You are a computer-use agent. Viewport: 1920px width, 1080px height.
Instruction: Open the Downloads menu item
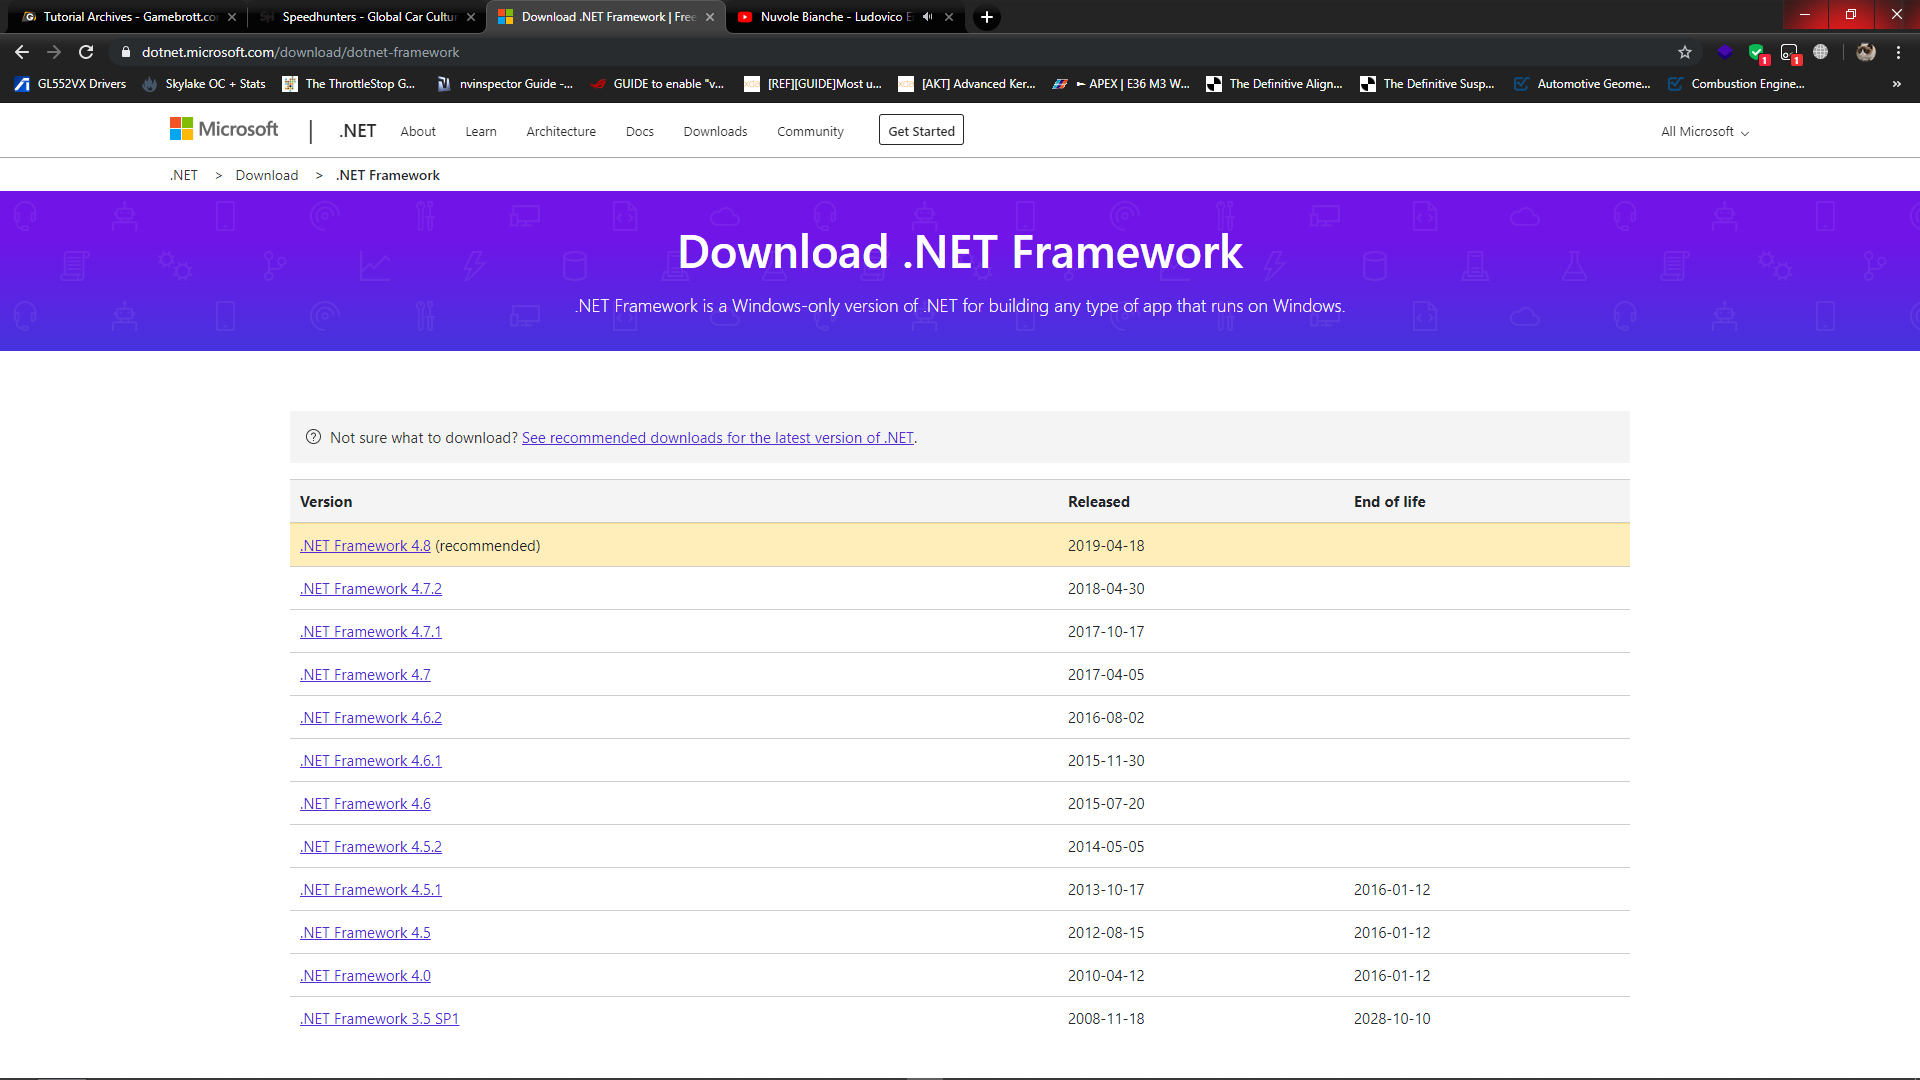(715, 132)
